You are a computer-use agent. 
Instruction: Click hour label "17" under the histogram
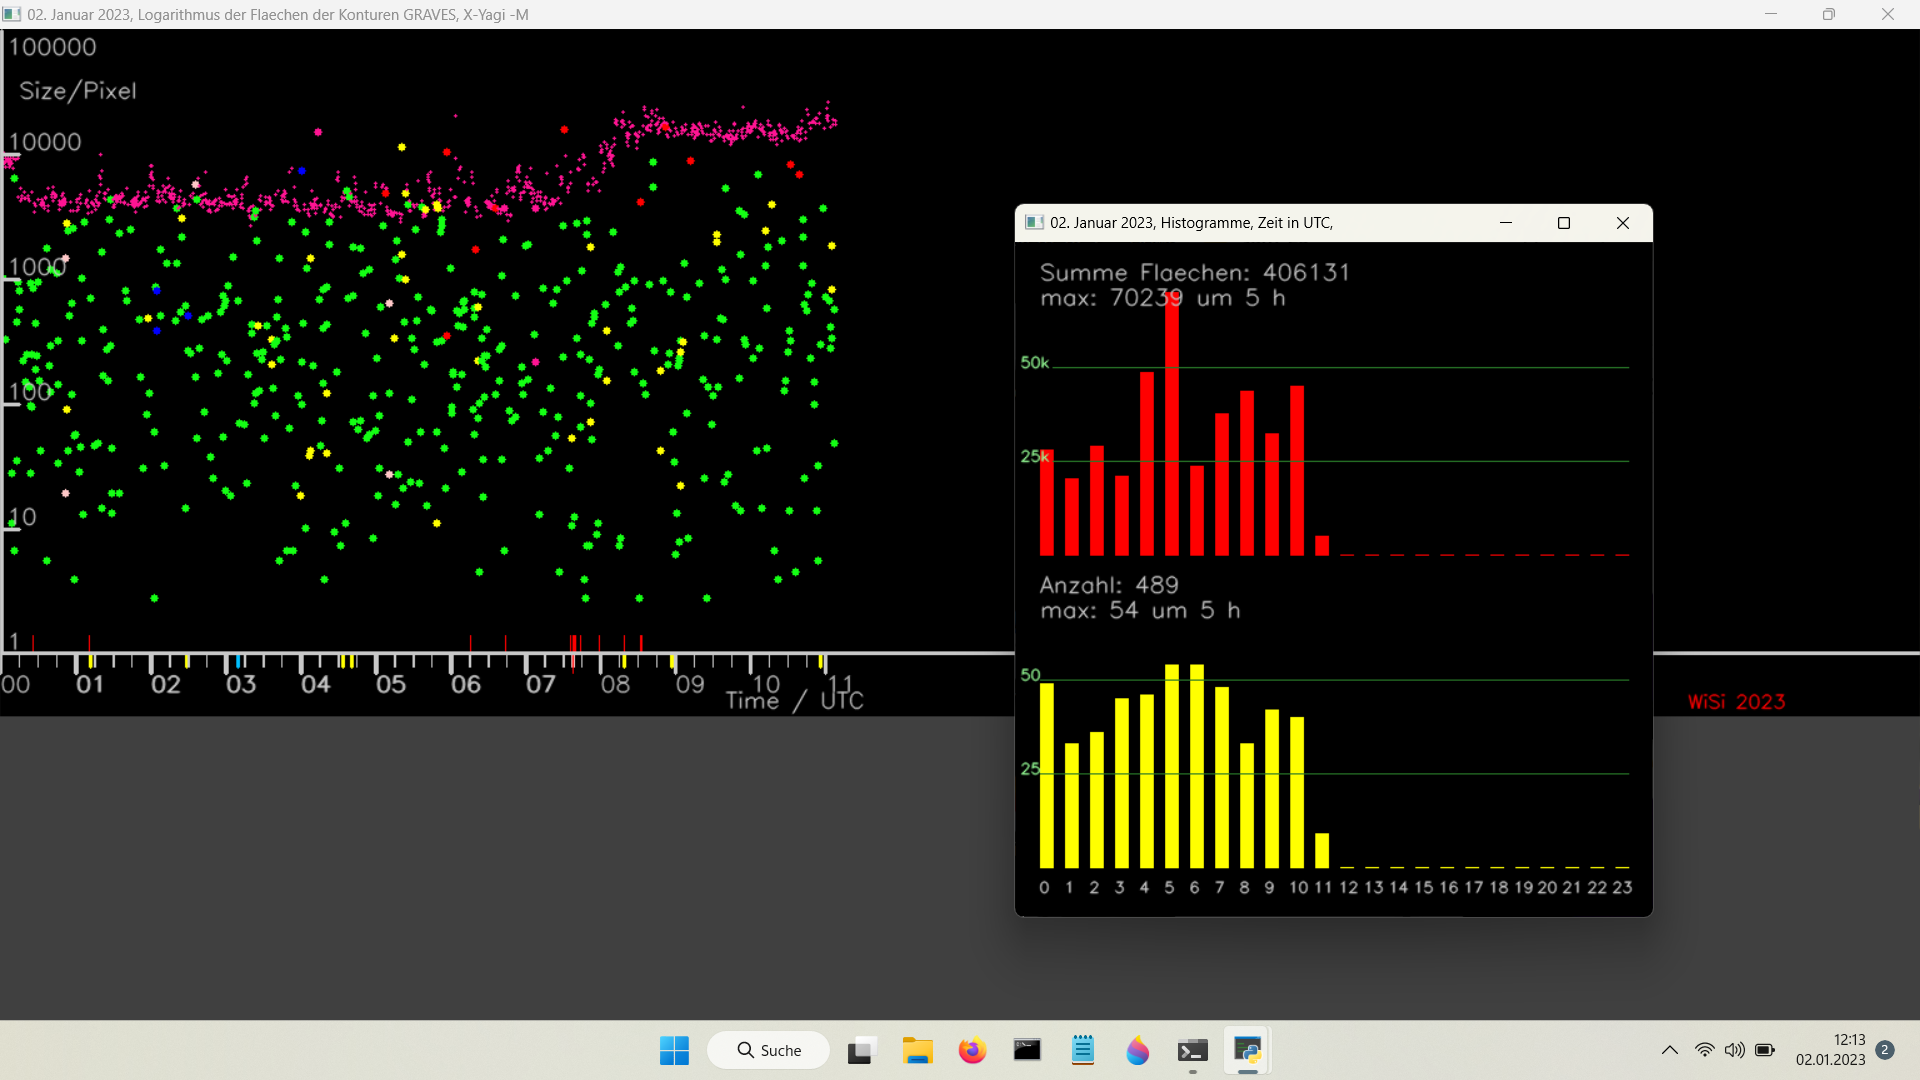1474,888
